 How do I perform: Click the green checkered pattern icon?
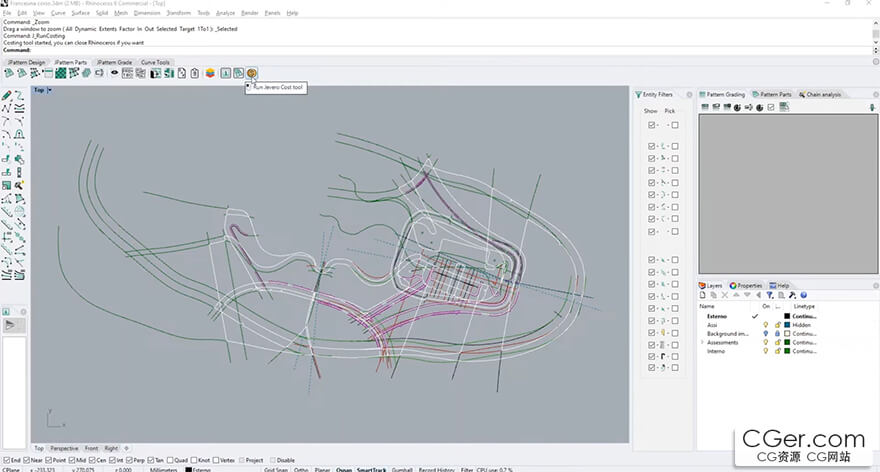61,73
